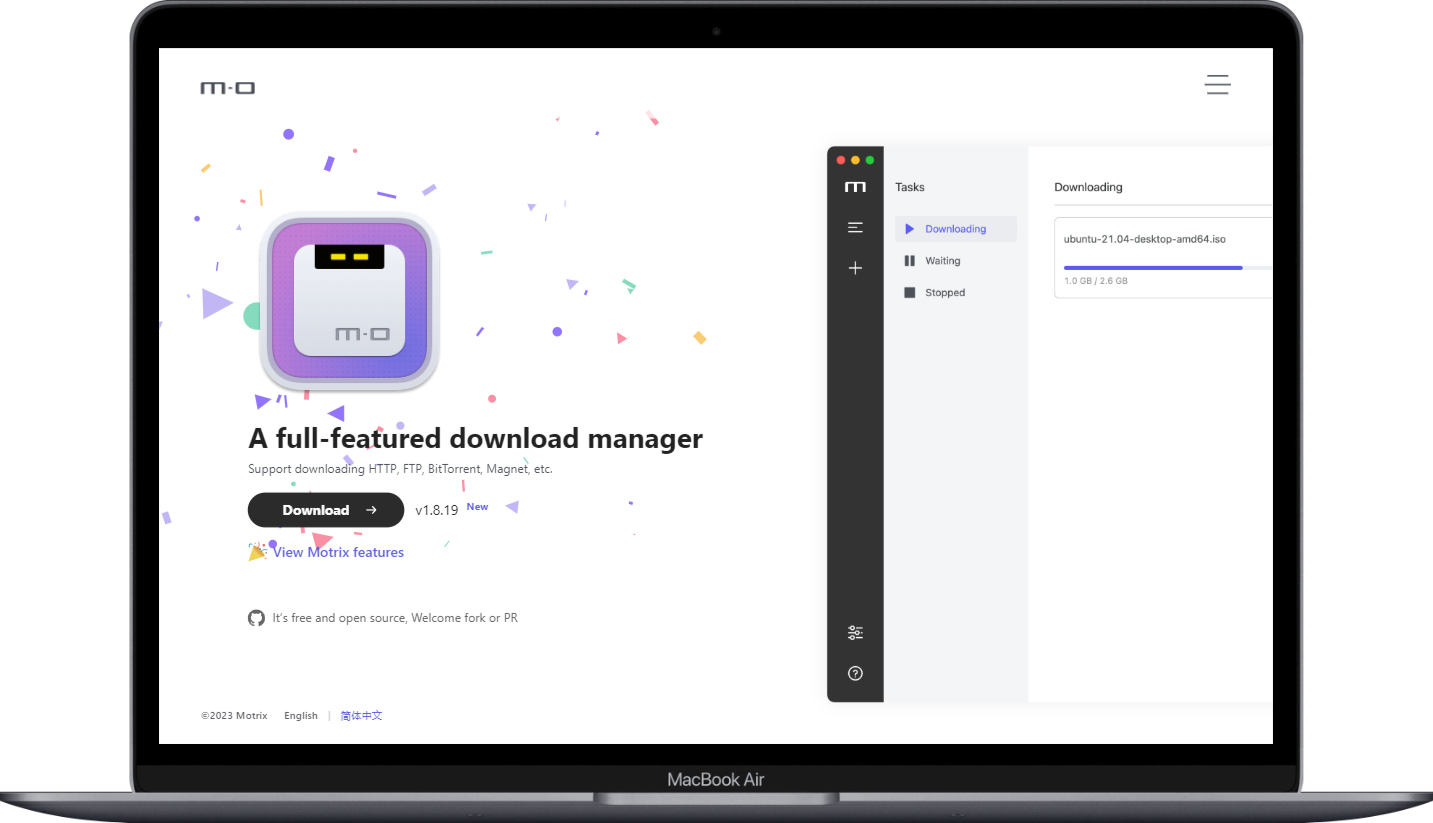Select the Downloading task category
This screenshot has width=1433, height=823.
956,229
